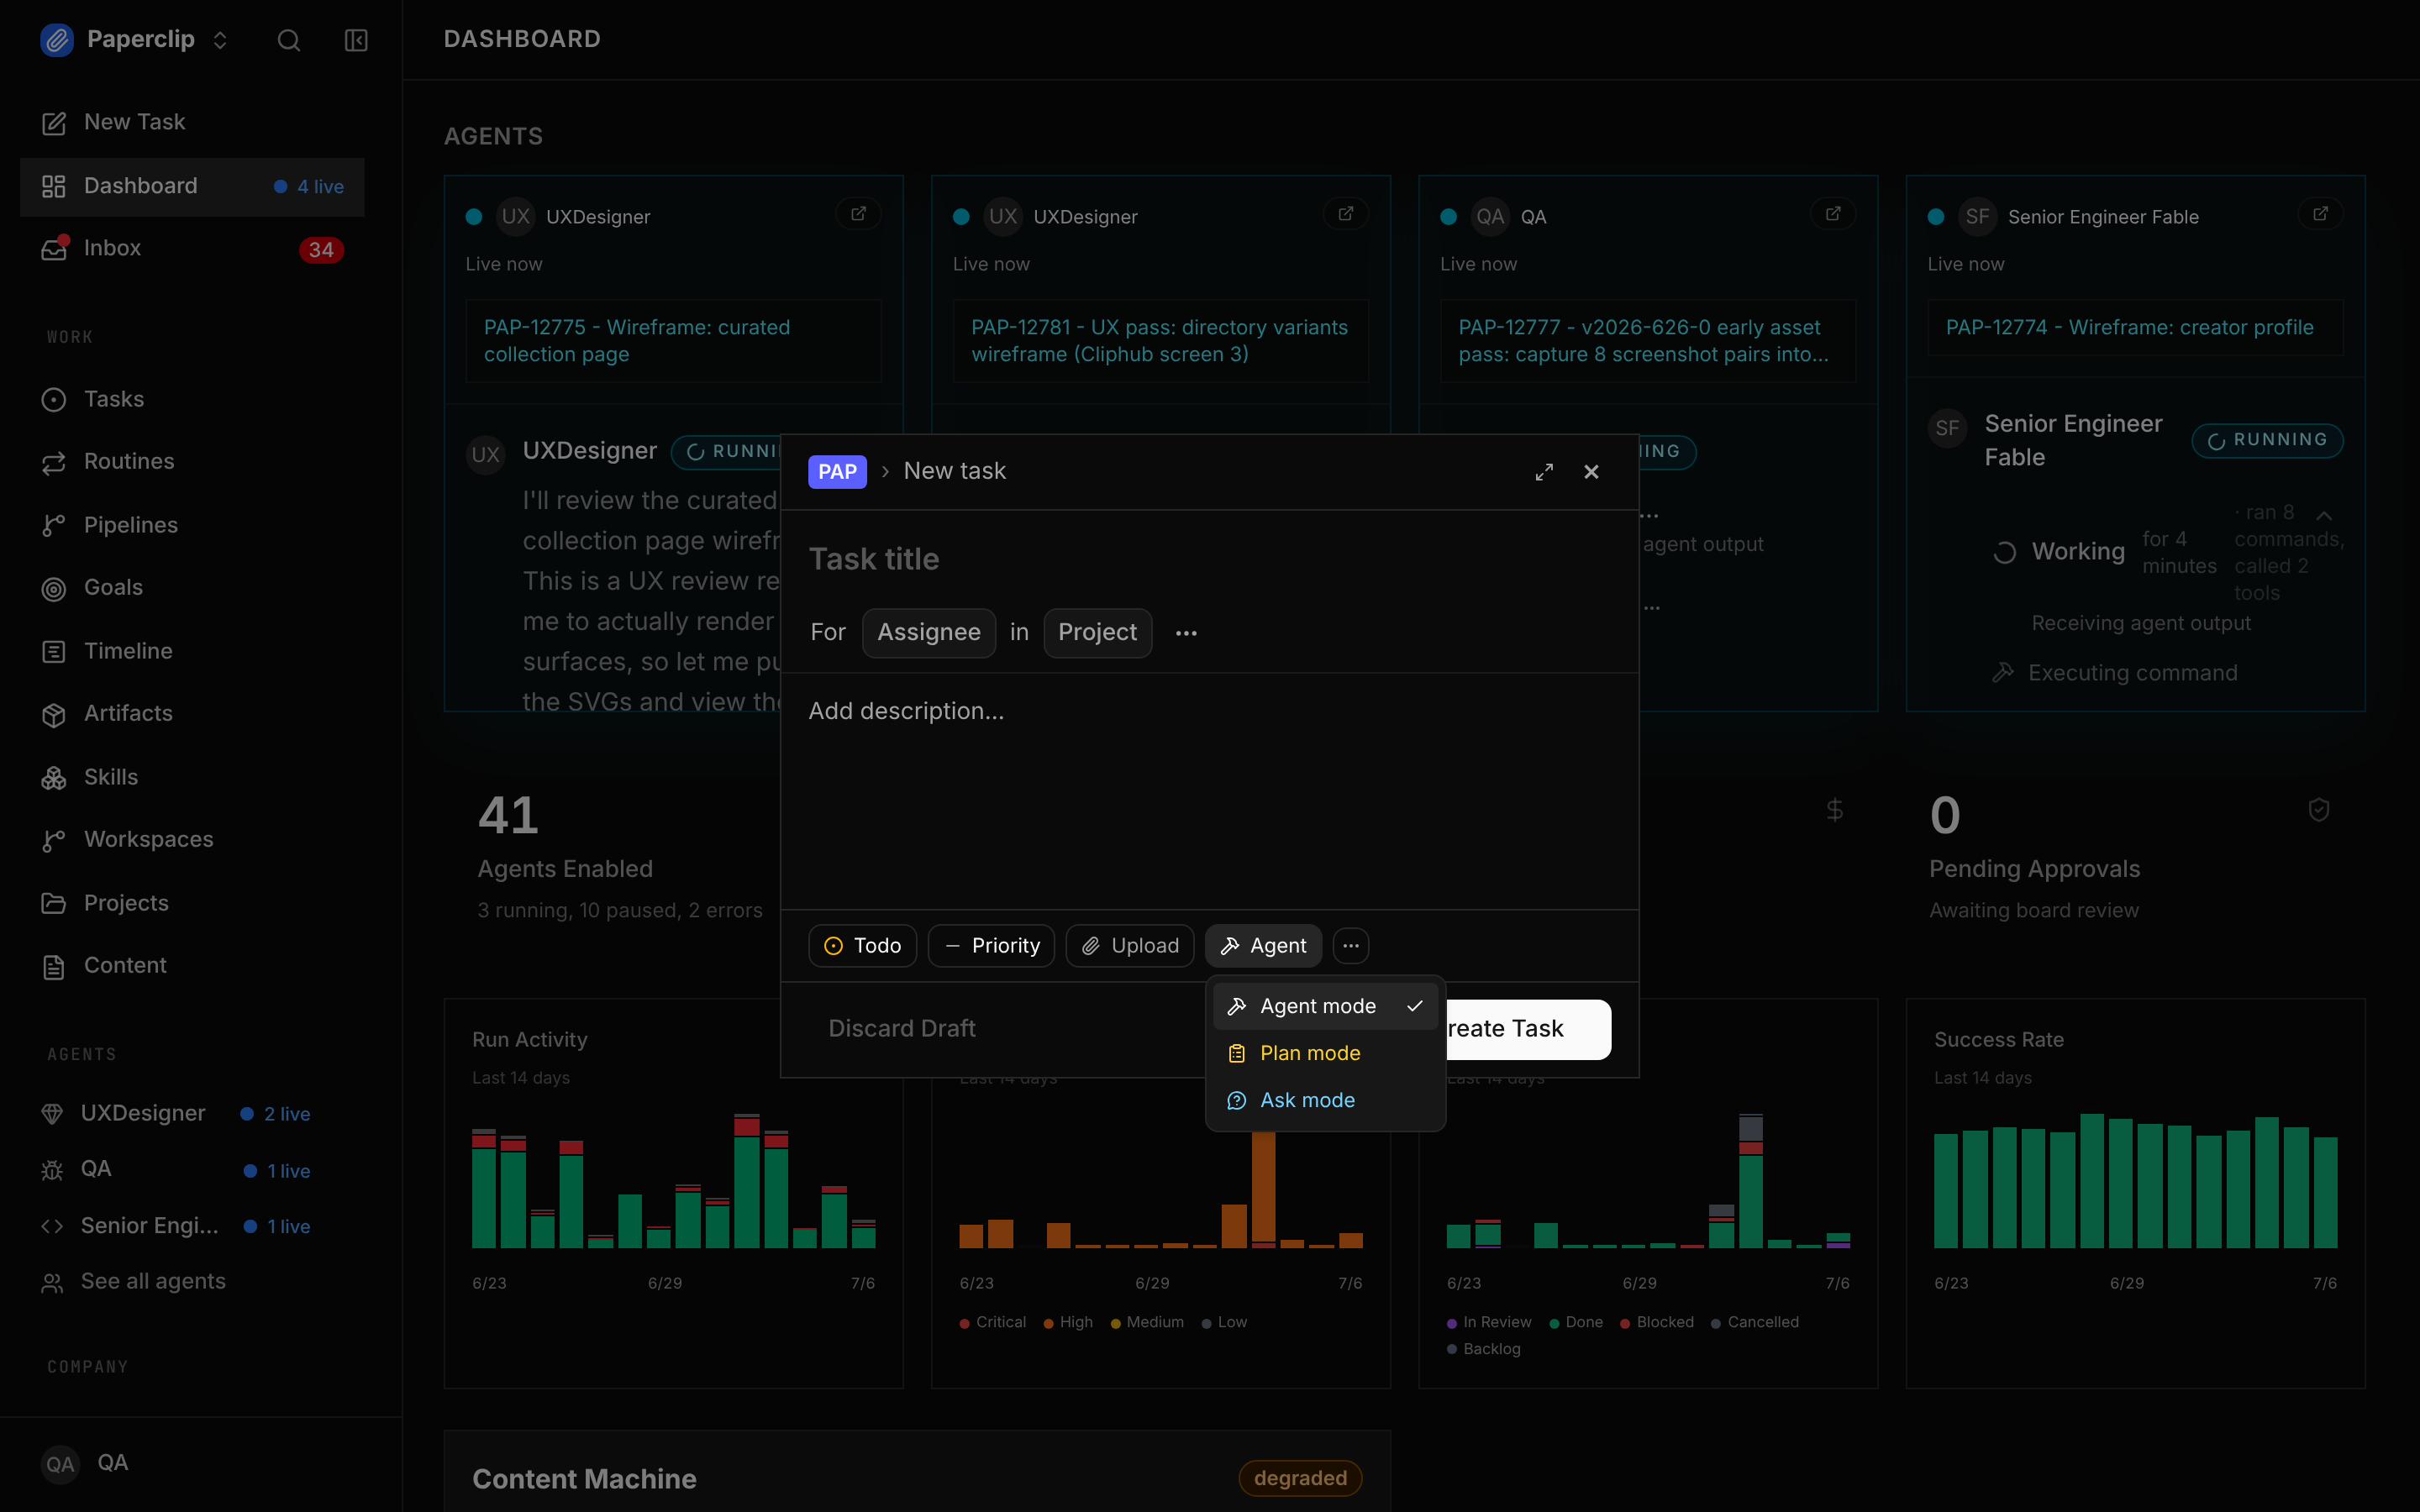Click the Inbox 34 count badge
2420x1512 pixels.
tap(321, 249)
